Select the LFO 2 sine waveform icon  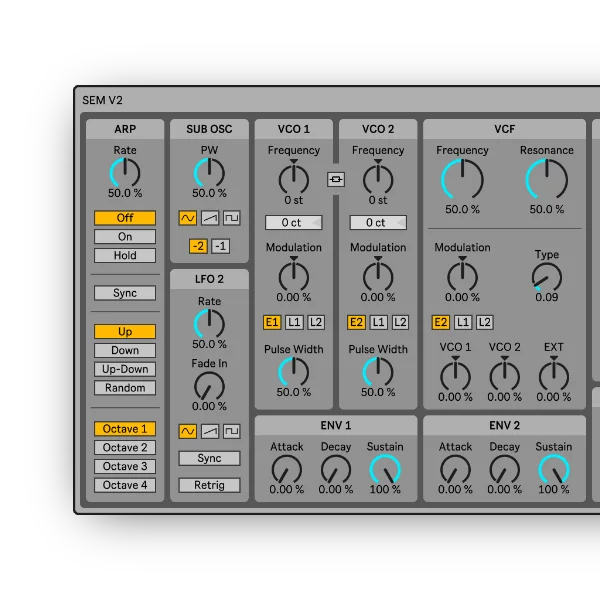click(x=188, y=431)
